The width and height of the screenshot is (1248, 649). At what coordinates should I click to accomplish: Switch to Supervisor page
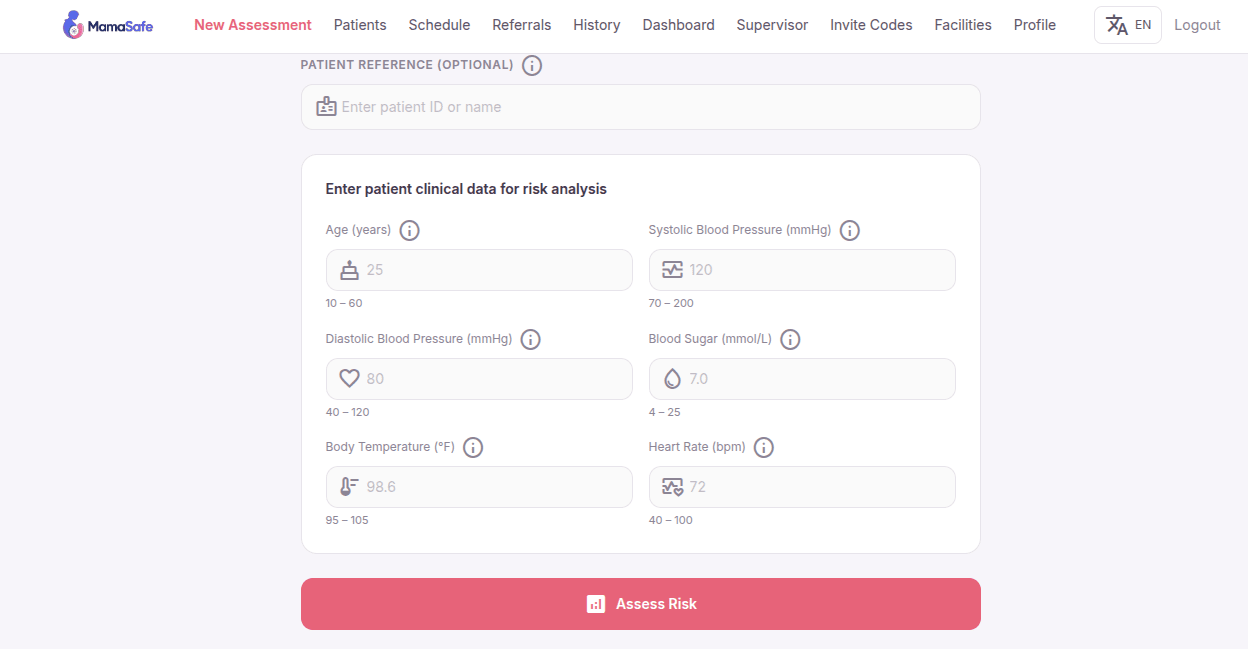(x=772, y=25)
